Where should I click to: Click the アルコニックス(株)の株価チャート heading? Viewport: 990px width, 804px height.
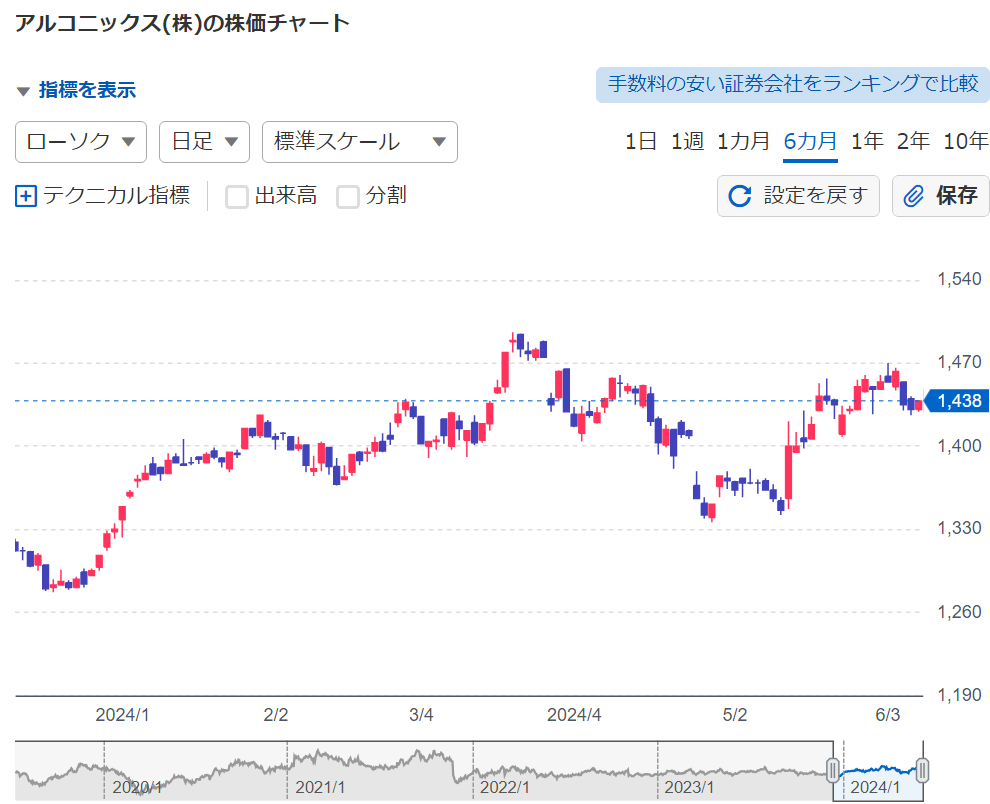(182, 23)
